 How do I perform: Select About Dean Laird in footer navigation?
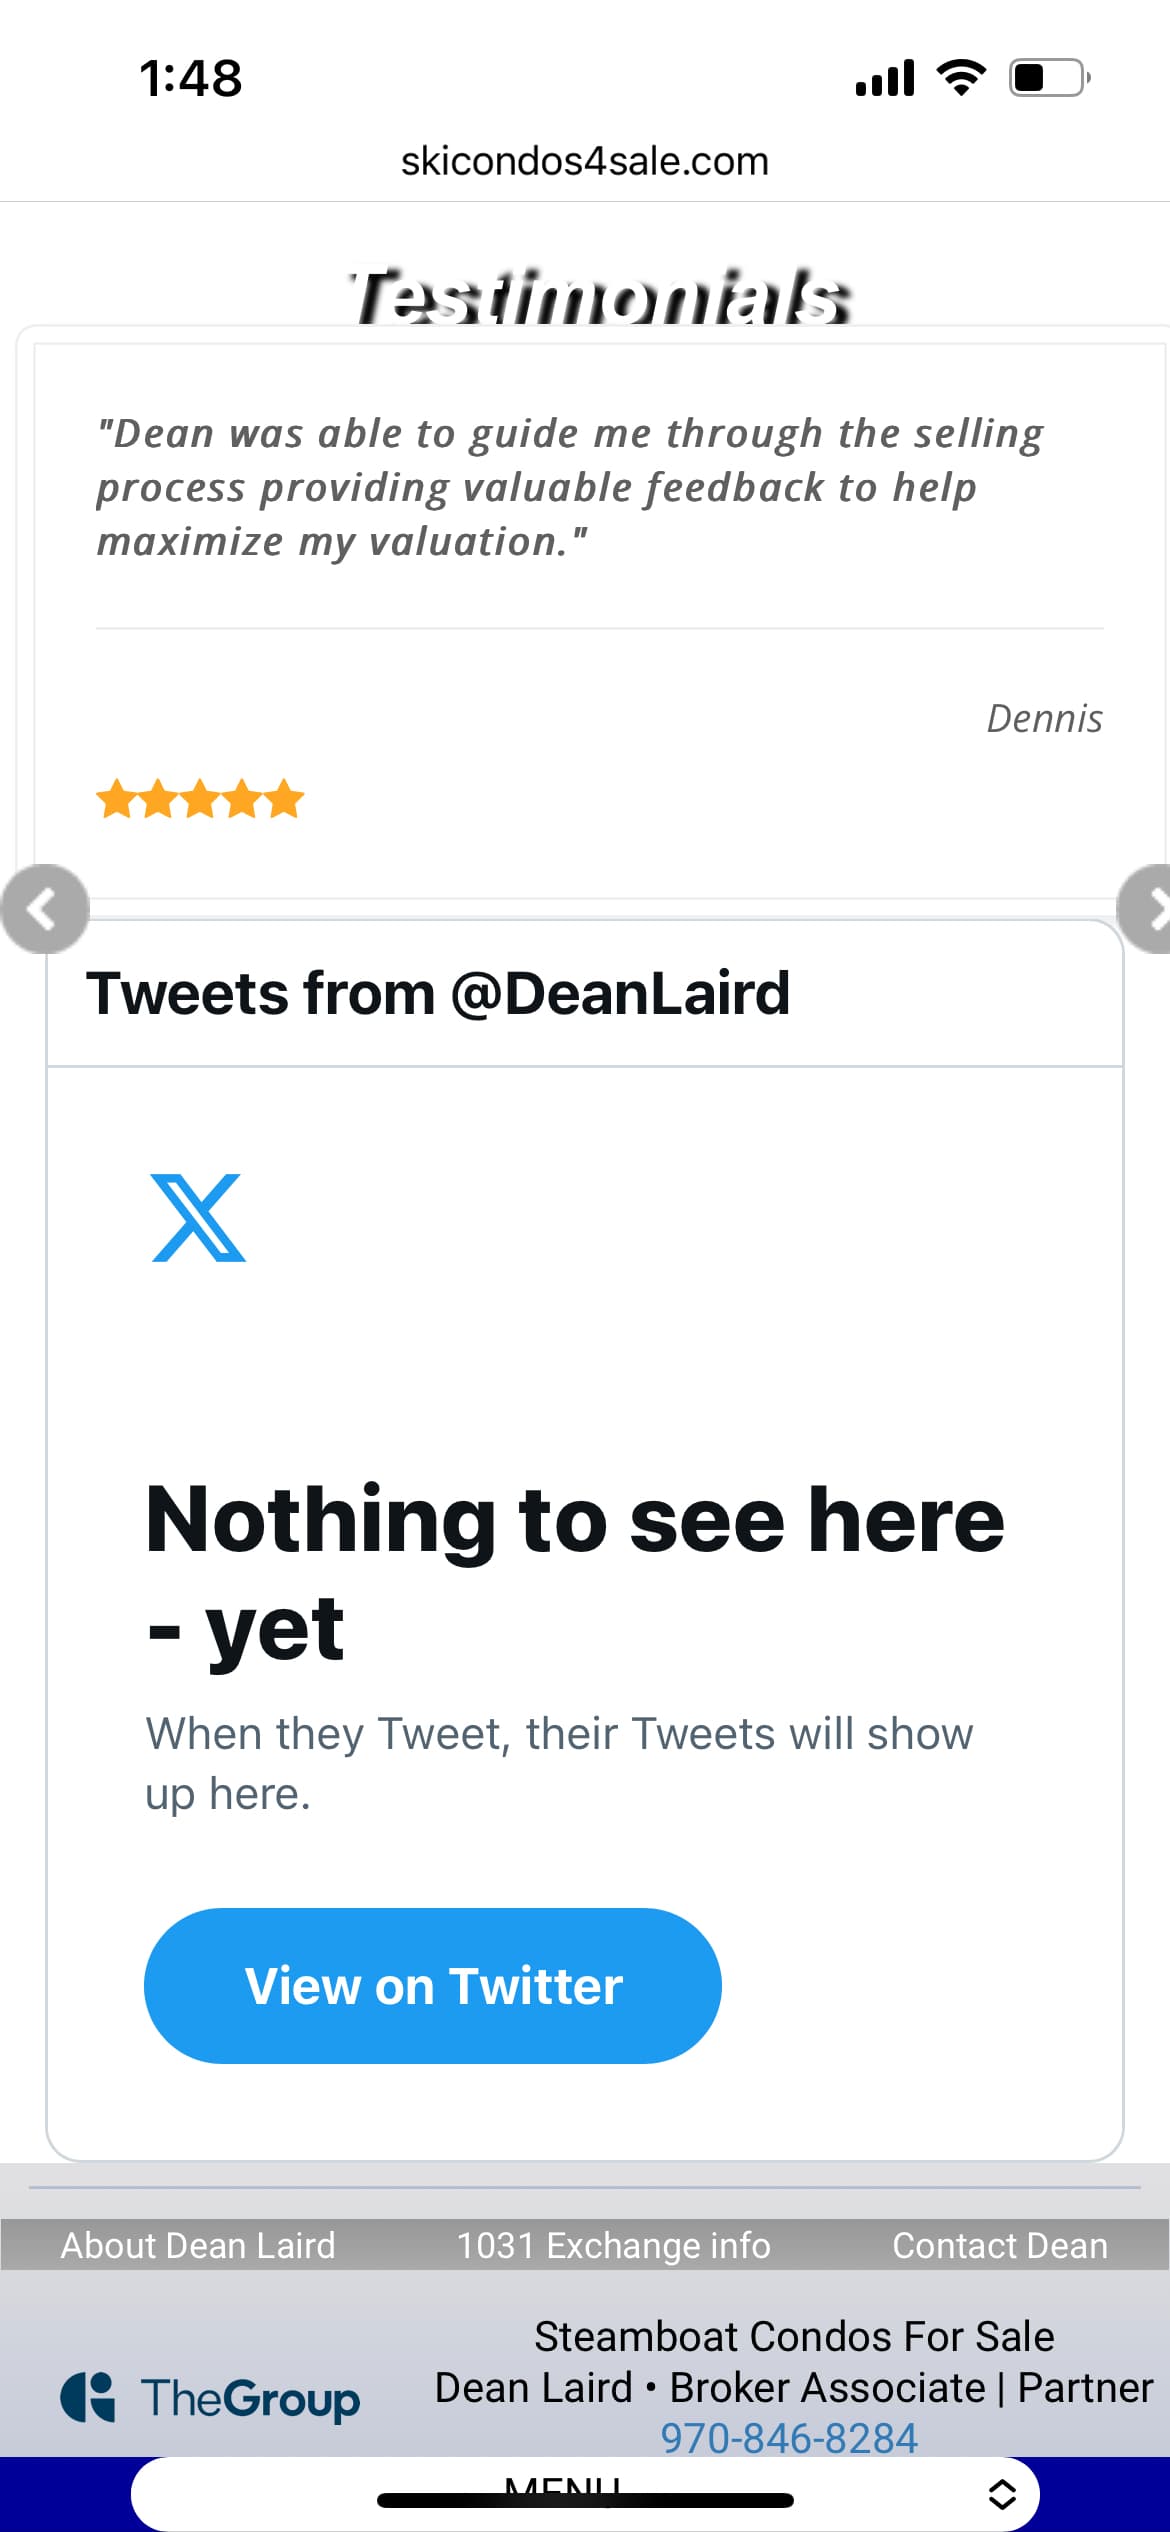point(197,2245)
